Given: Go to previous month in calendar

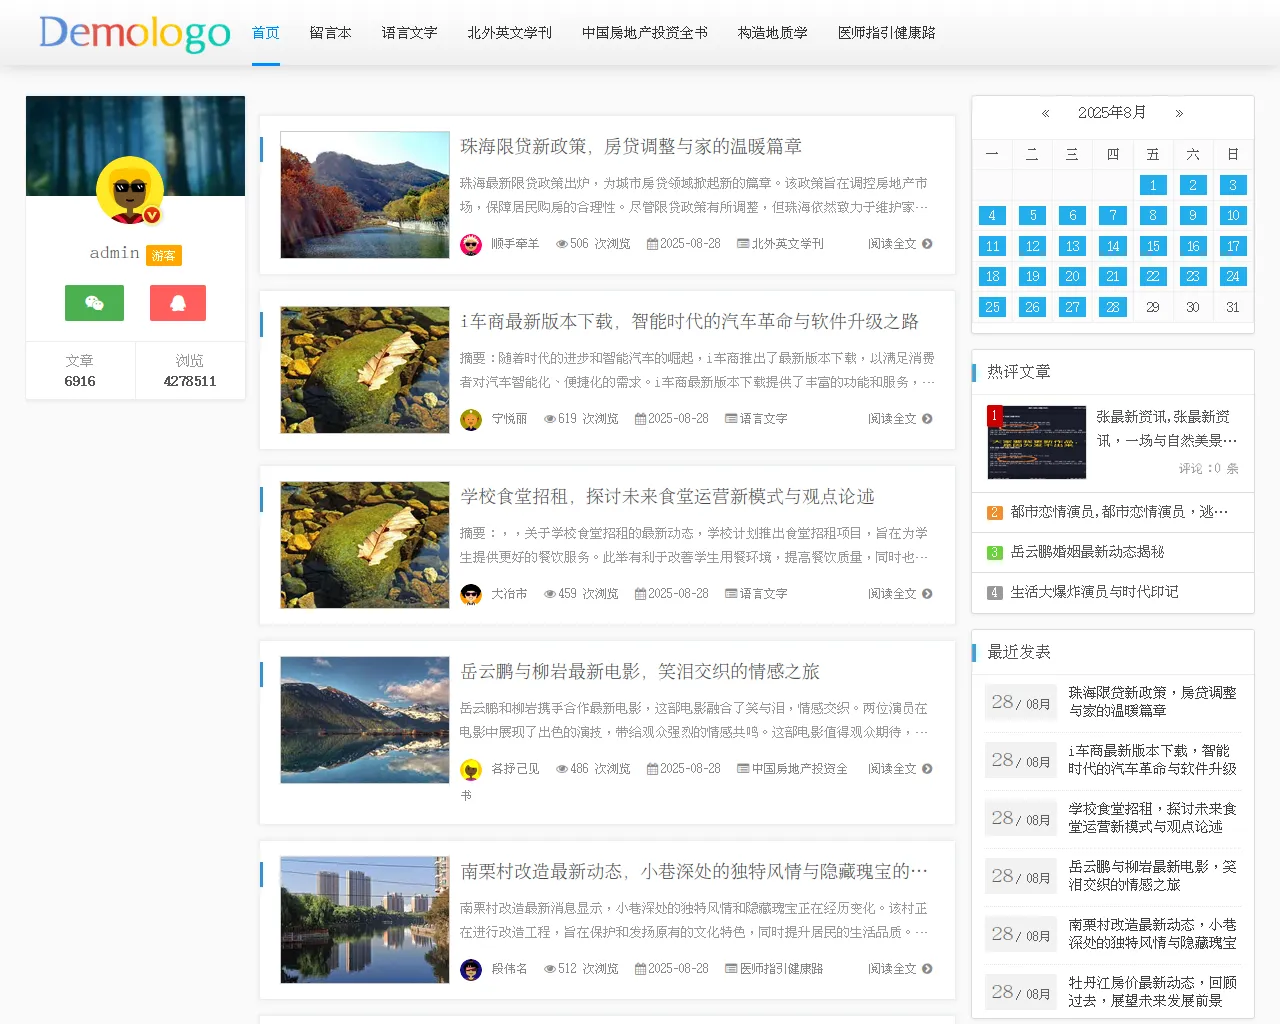Looking at the screenshot, I should pyautogui.click(x=1045, y=113).
